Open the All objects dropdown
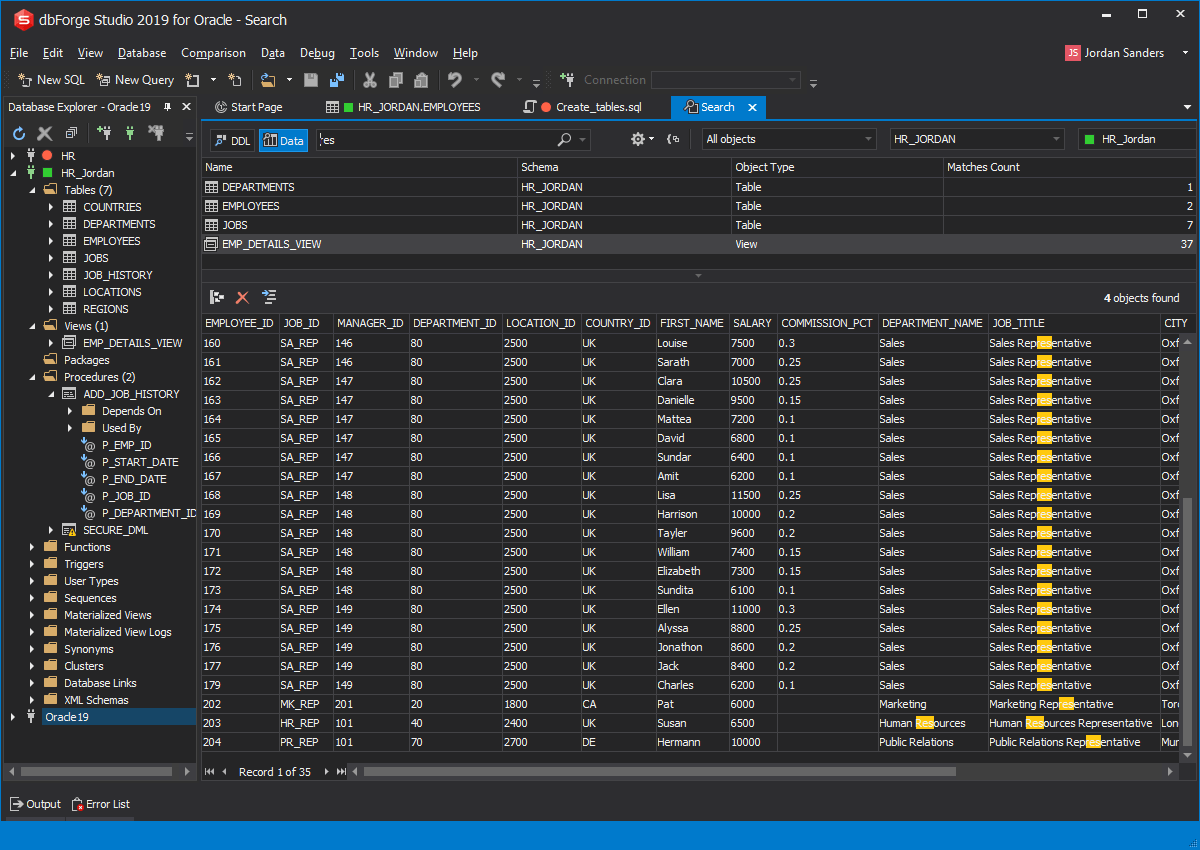 click(x=788, y=140)
